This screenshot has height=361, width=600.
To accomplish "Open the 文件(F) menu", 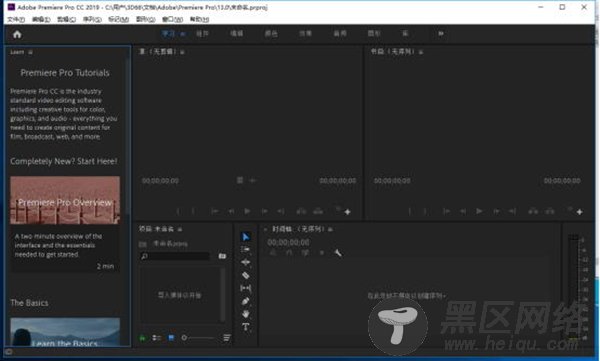I will coord(16,19).
